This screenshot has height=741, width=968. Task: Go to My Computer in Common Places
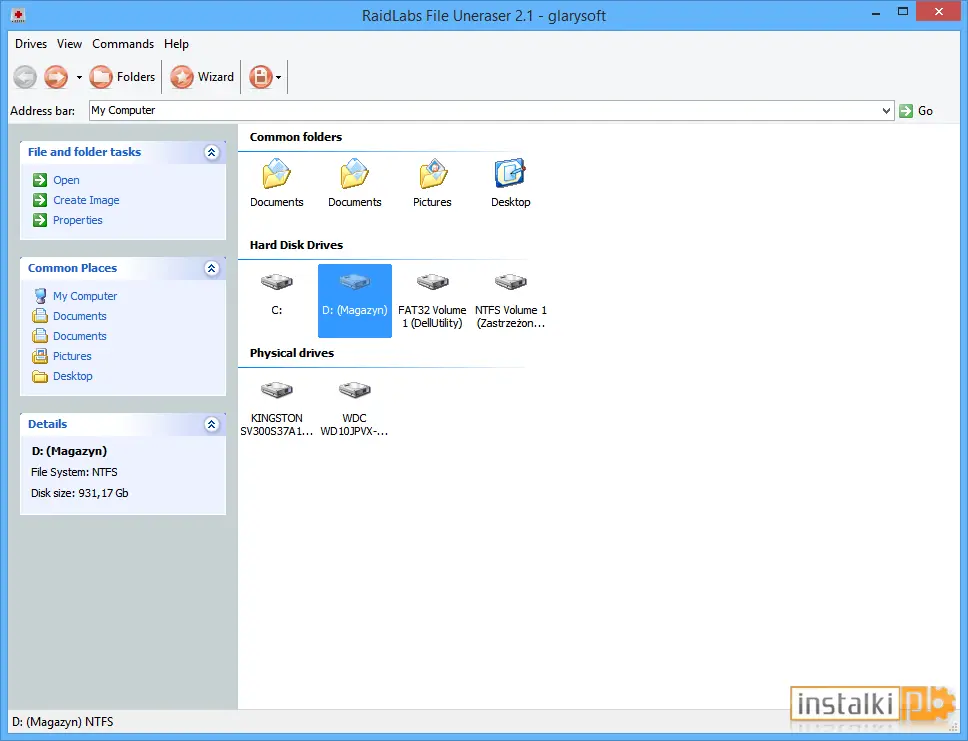tap(85, 296)
